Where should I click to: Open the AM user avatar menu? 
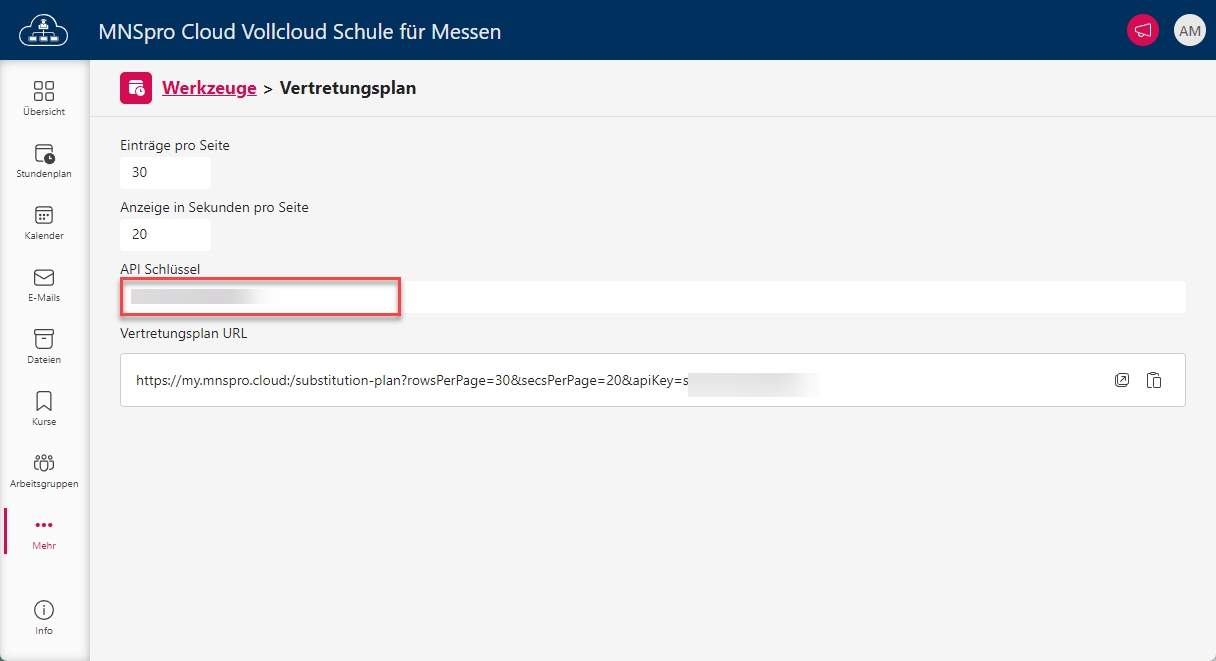1189,30
